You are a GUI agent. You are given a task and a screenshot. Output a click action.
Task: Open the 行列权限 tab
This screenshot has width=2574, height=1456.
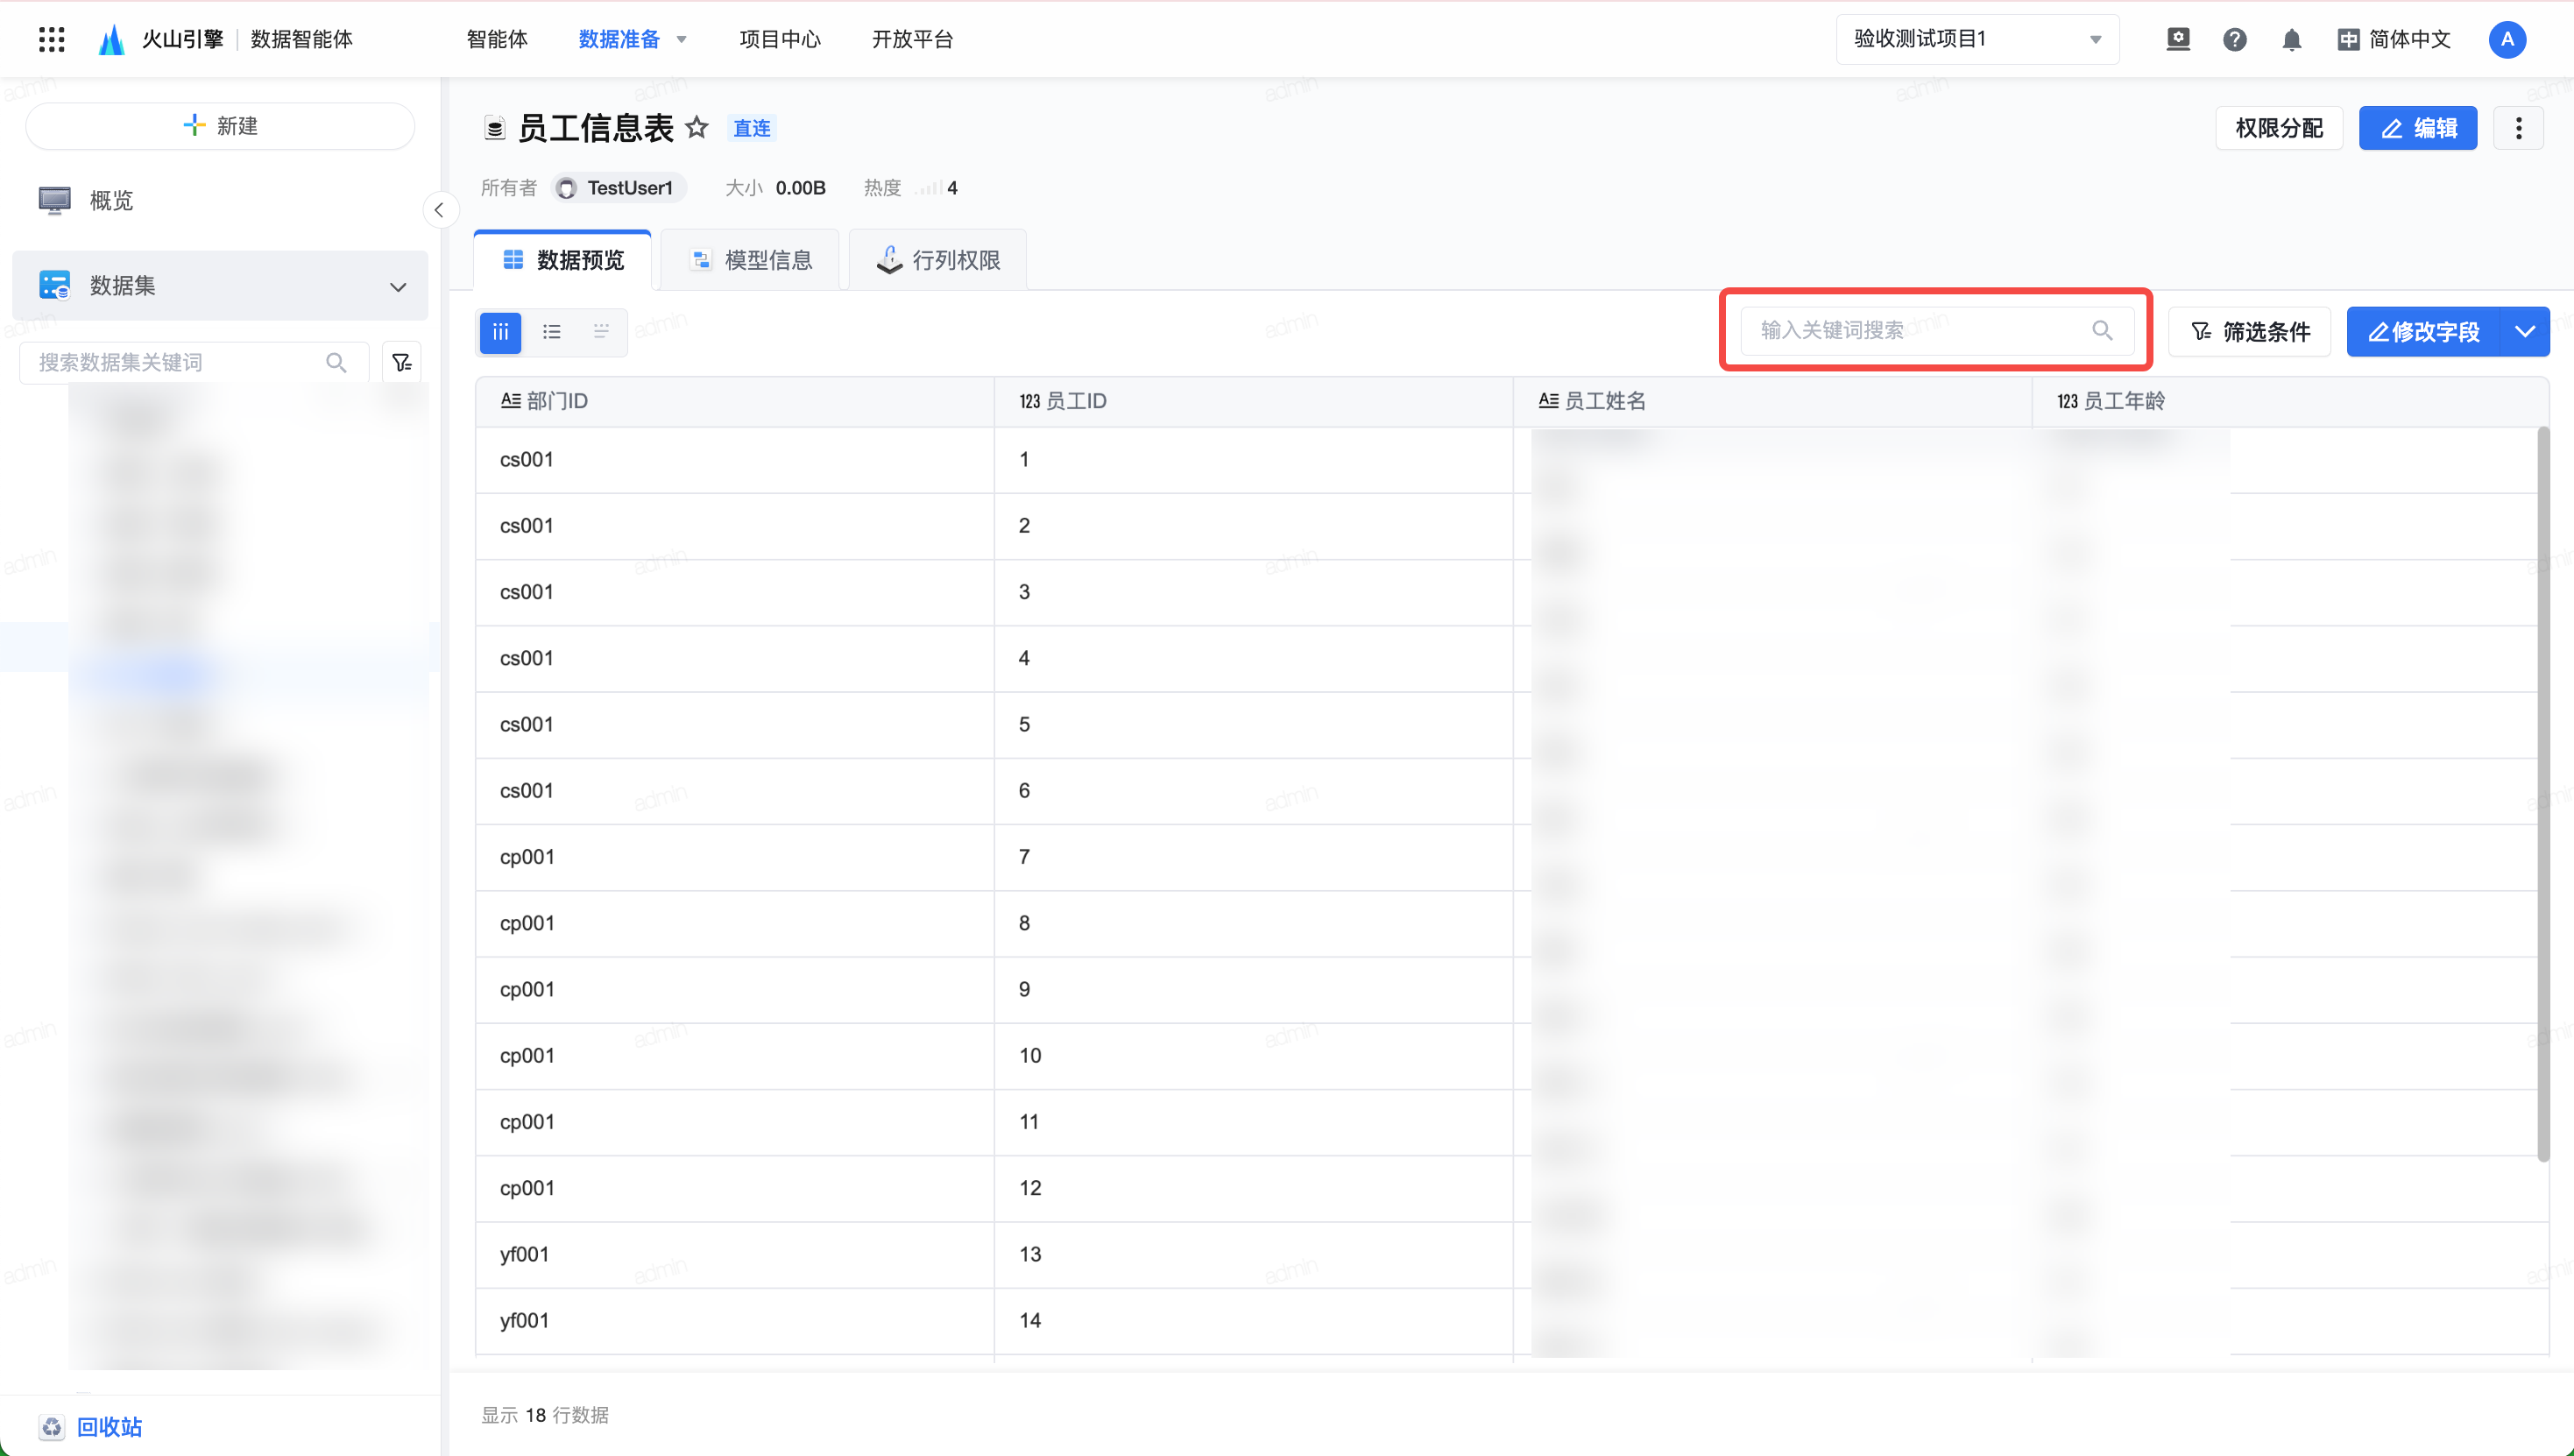tap(938, 261)
